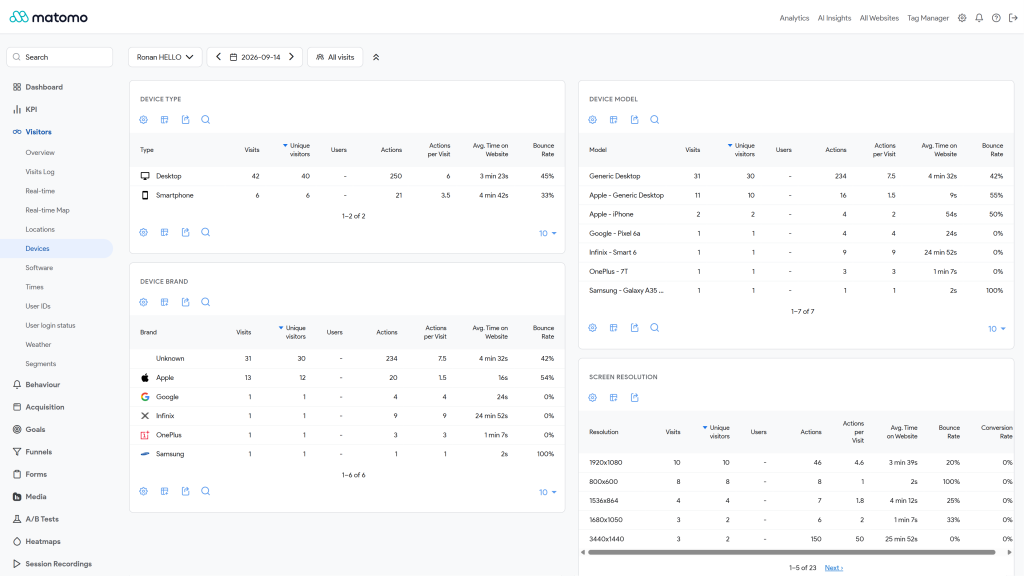Open Device Type row limit 10 dropdown
Image resolution: width=1024 pixels, height=576 pixels.
547,233
